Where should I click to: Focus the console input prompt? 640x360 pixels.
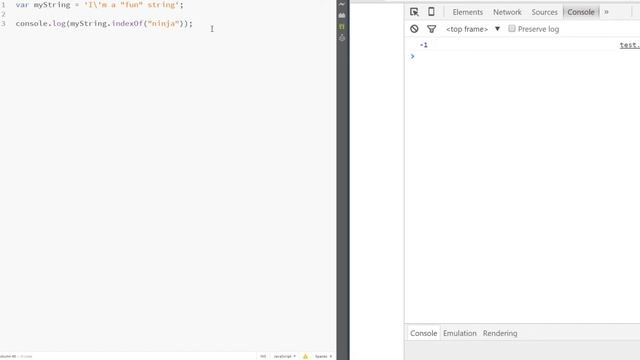point(522,56)
